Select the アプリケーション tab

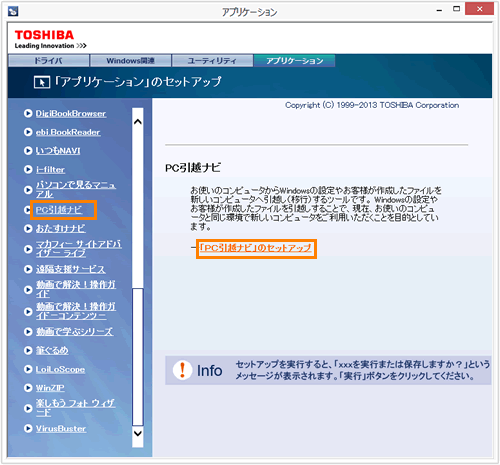pos(294,61)
